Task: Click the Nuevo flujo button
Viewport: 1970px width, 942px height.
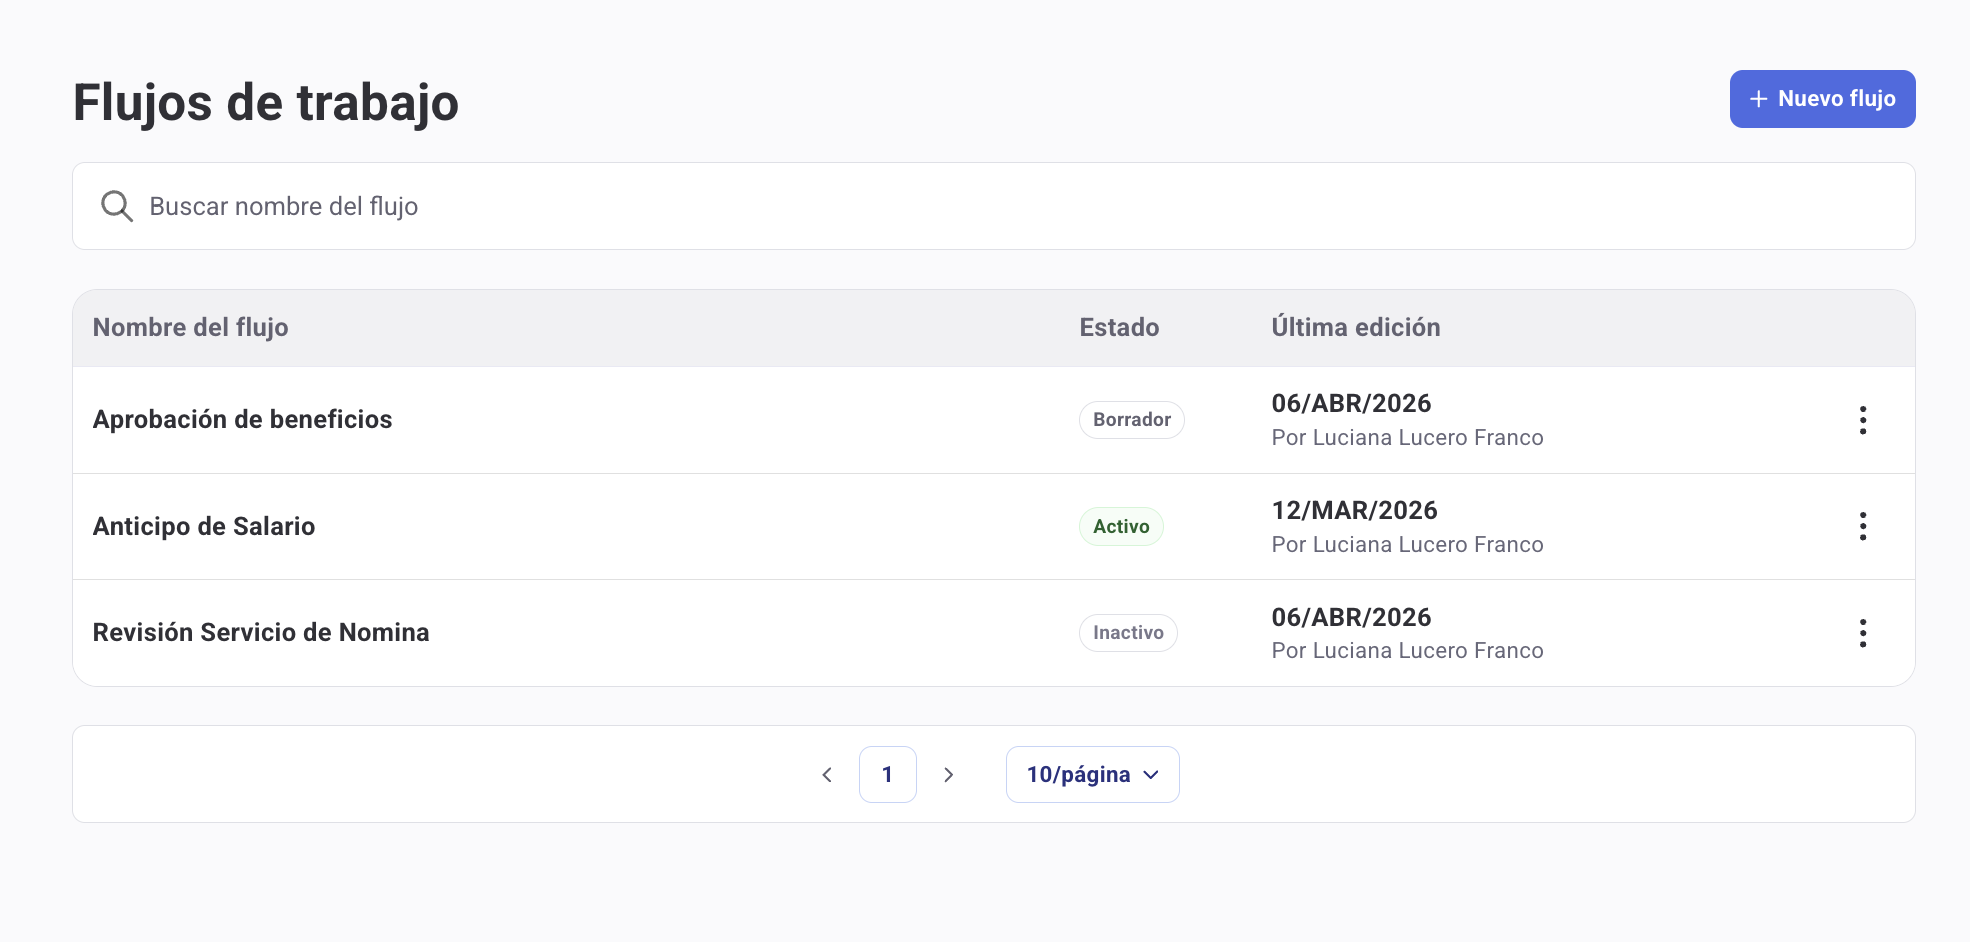Action: (x=1822, y=99)
